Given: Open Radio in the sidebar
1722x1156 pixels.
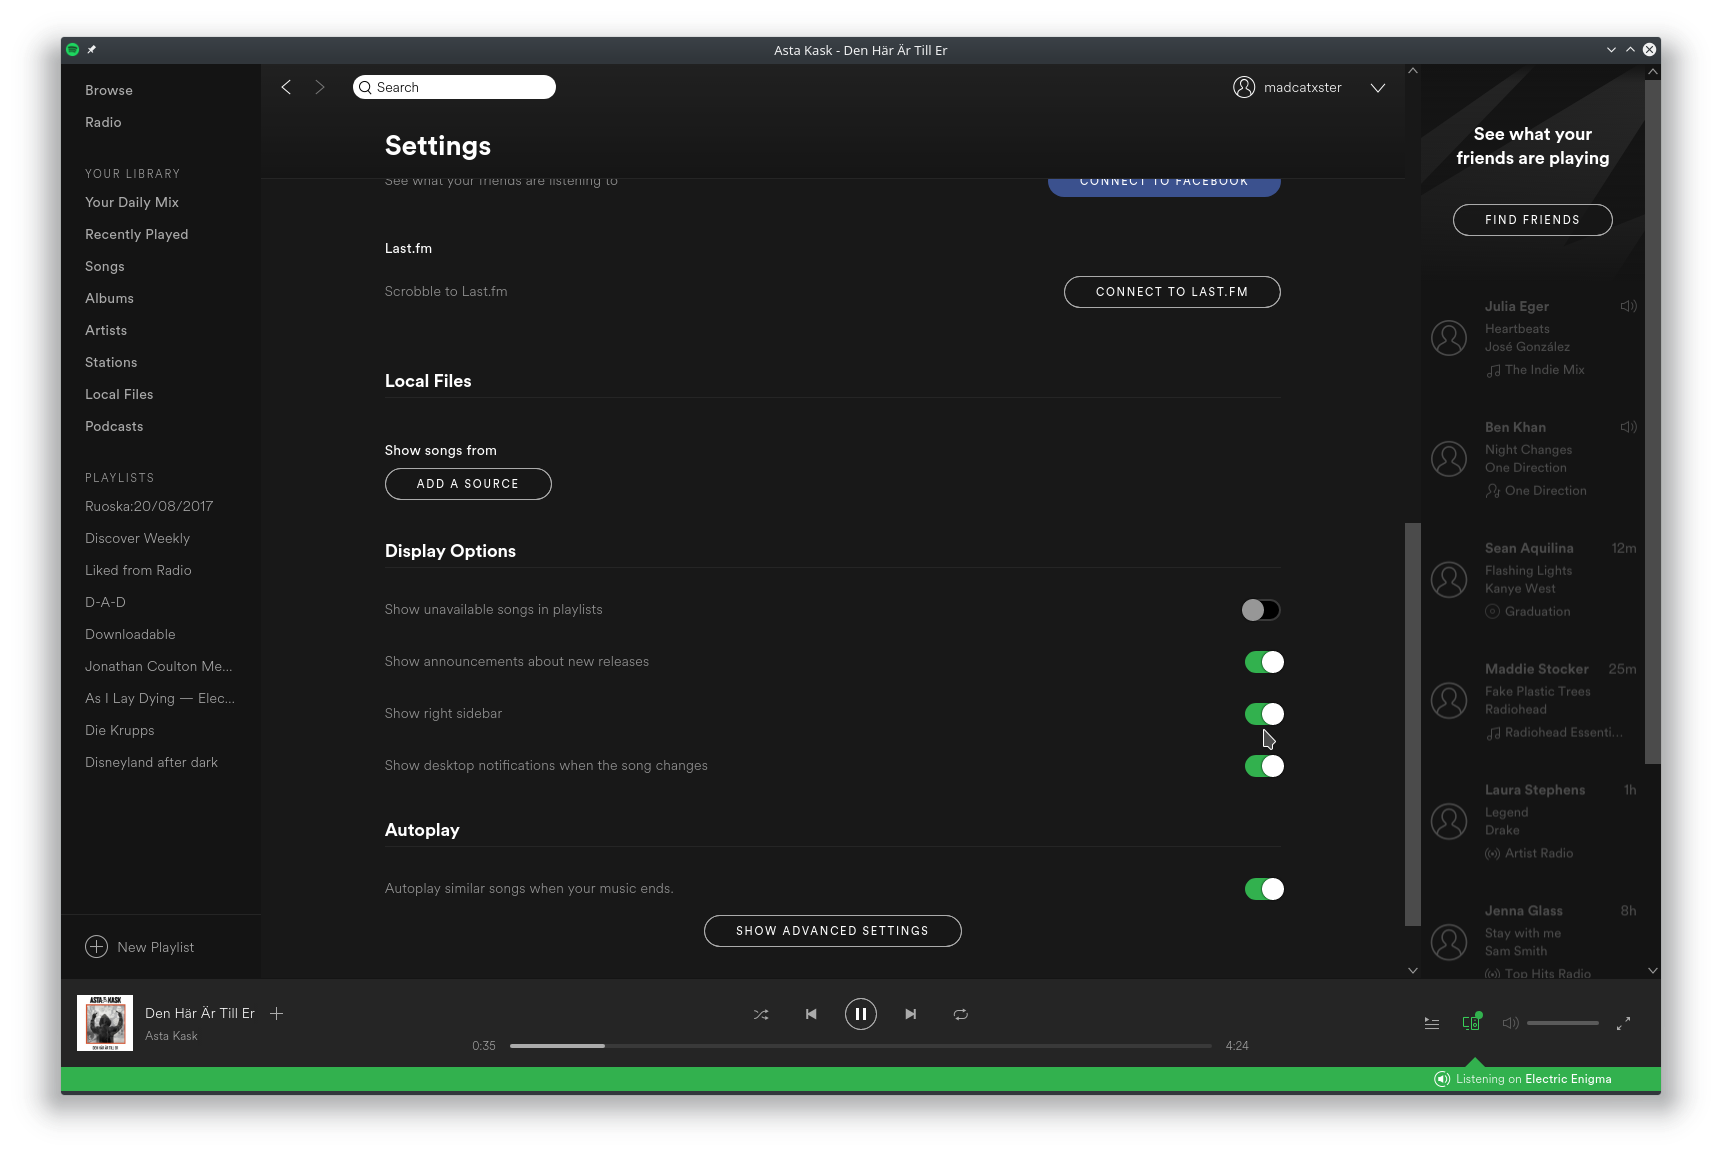Looking at the screenshot, I should 103,122.
